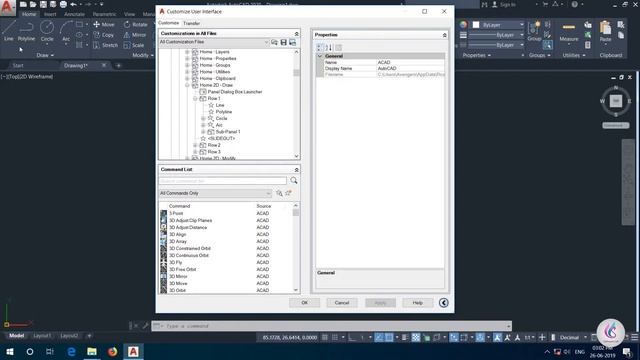Image resolution: width=640 pixels, height=360 pixels.
Task: Toggle grid display in status bar
Action: tap(325, 337)
